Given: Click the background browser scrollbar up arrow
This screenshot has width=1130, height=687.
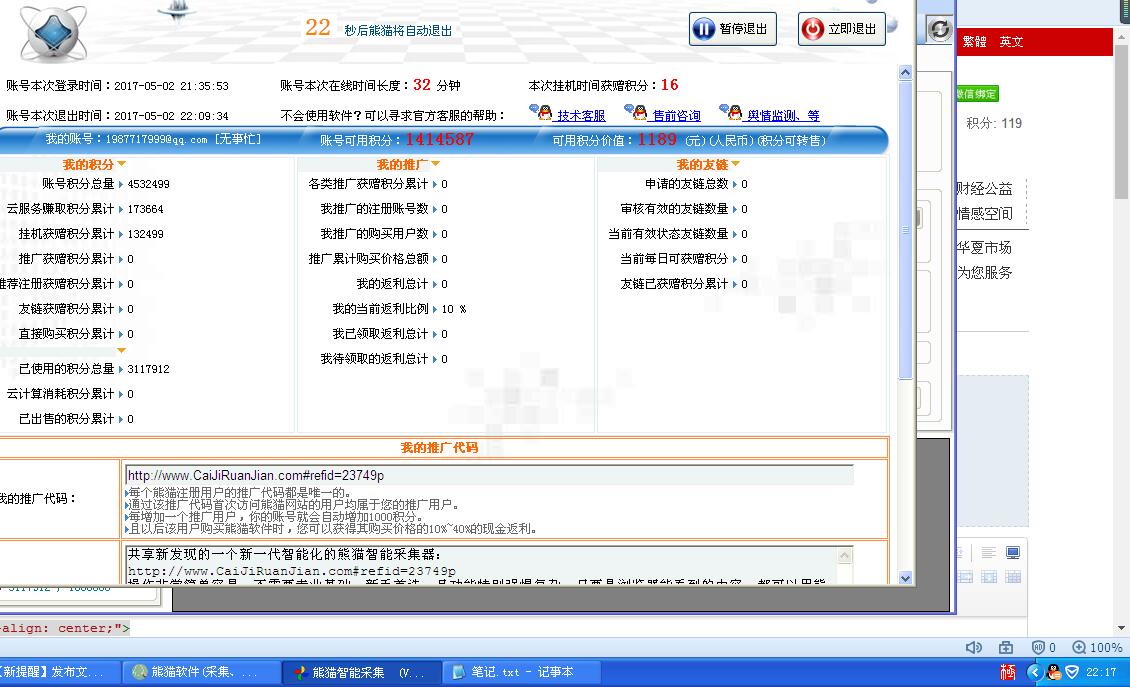Looking at the screenshot, I should coord(1121,35).
